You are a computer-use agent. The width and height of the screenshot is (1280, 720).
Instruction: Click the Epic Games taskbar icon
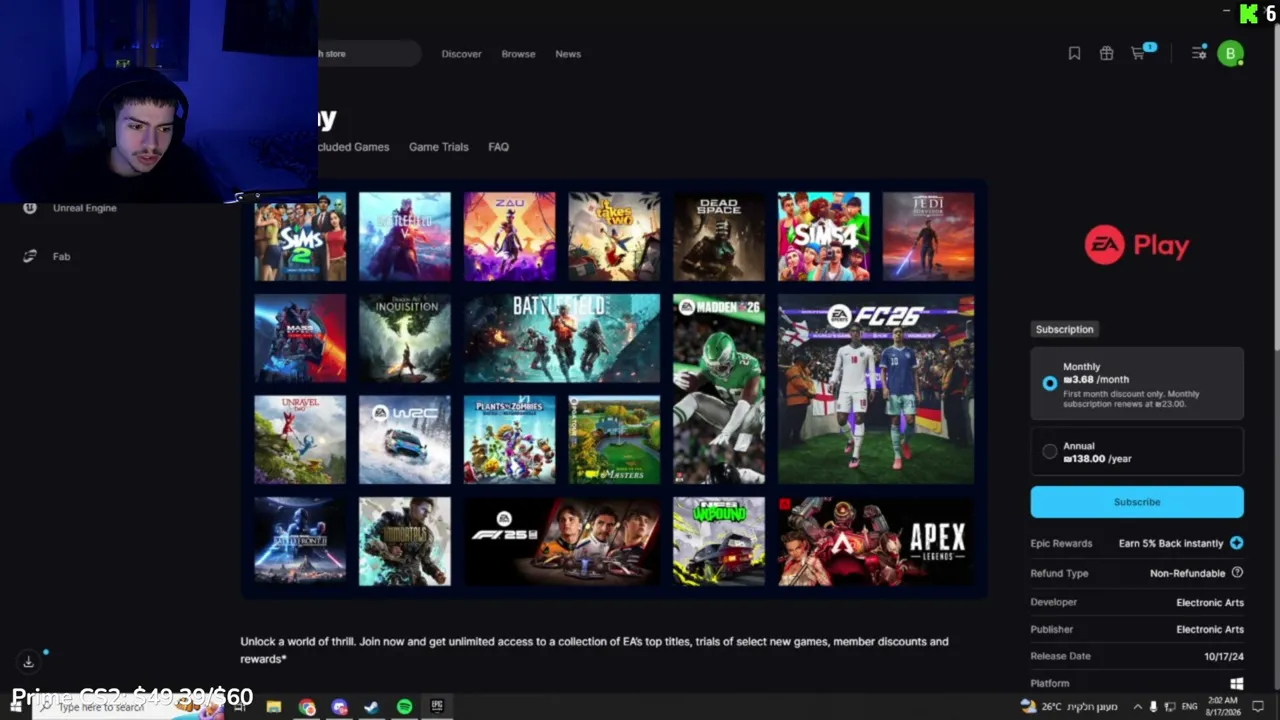[x=437, y=707]
